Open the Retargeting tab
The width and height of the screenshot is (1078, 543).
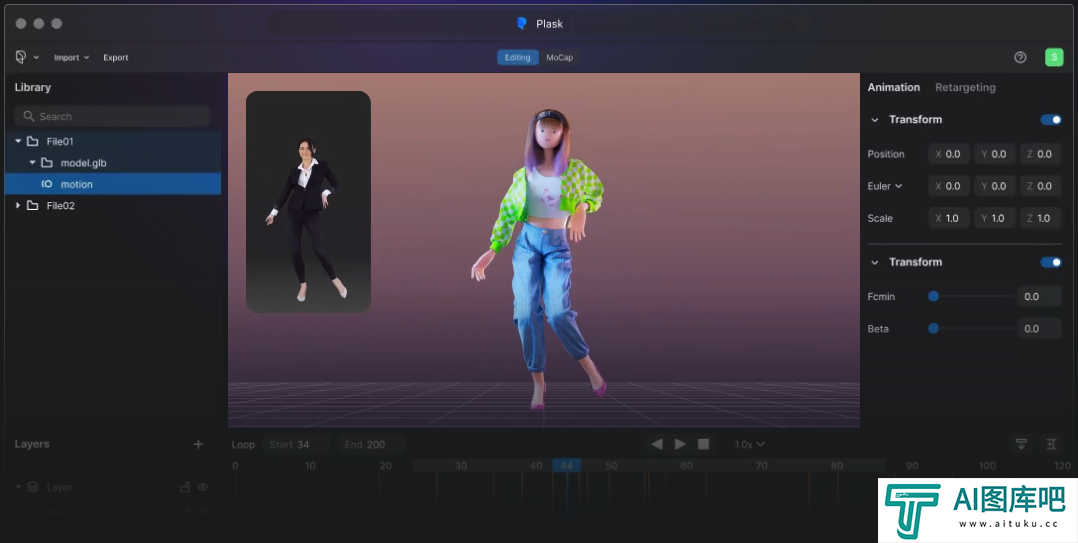coord(965,87)
